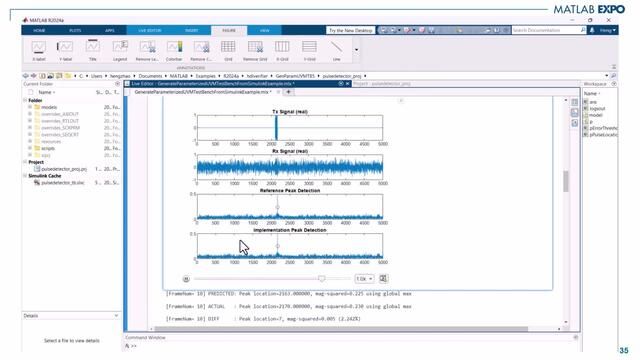Image resolution: width=640 pixels, height=360 pixels.
Task: Open the LIVE EDITOR ribbon tab
Action: pos(150,30)
